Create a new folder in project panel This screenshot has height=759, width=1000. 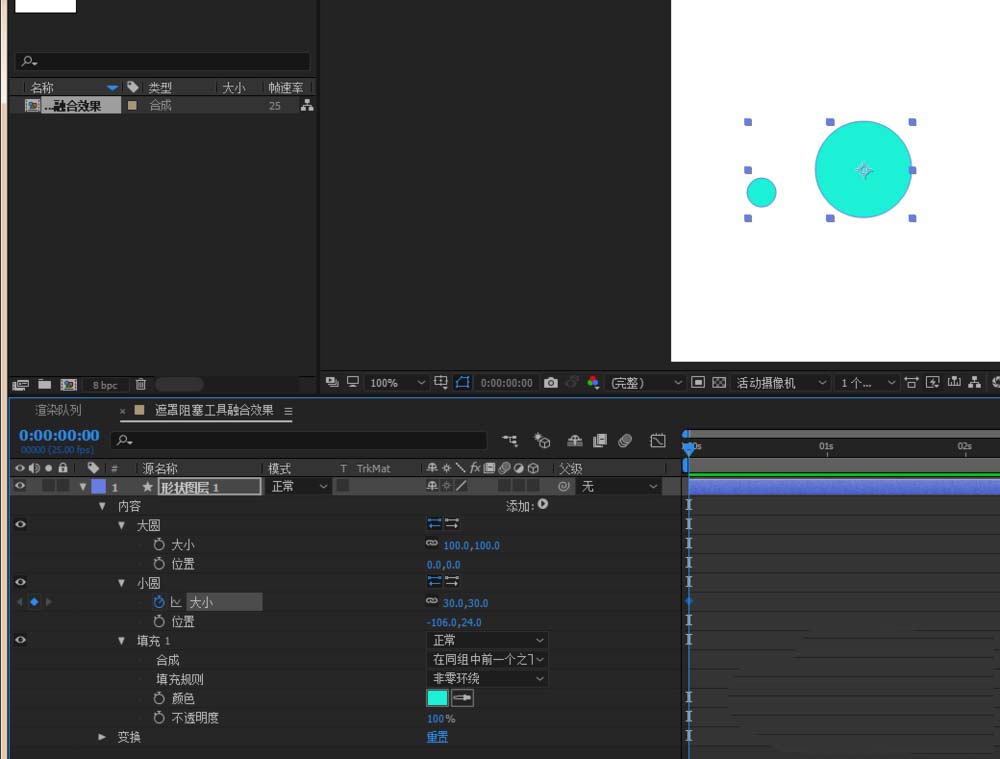44,384
